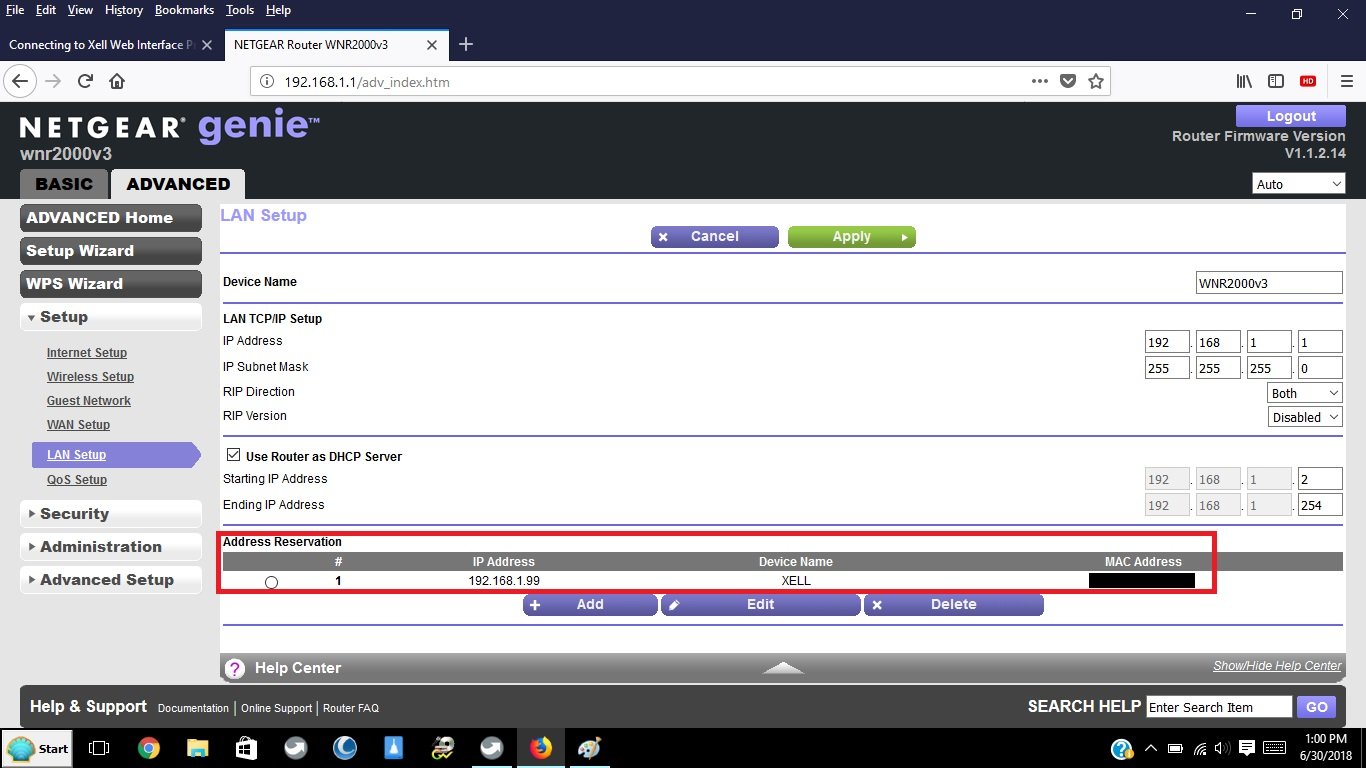Click the site information icon in address bar

(x=267, y=81)
